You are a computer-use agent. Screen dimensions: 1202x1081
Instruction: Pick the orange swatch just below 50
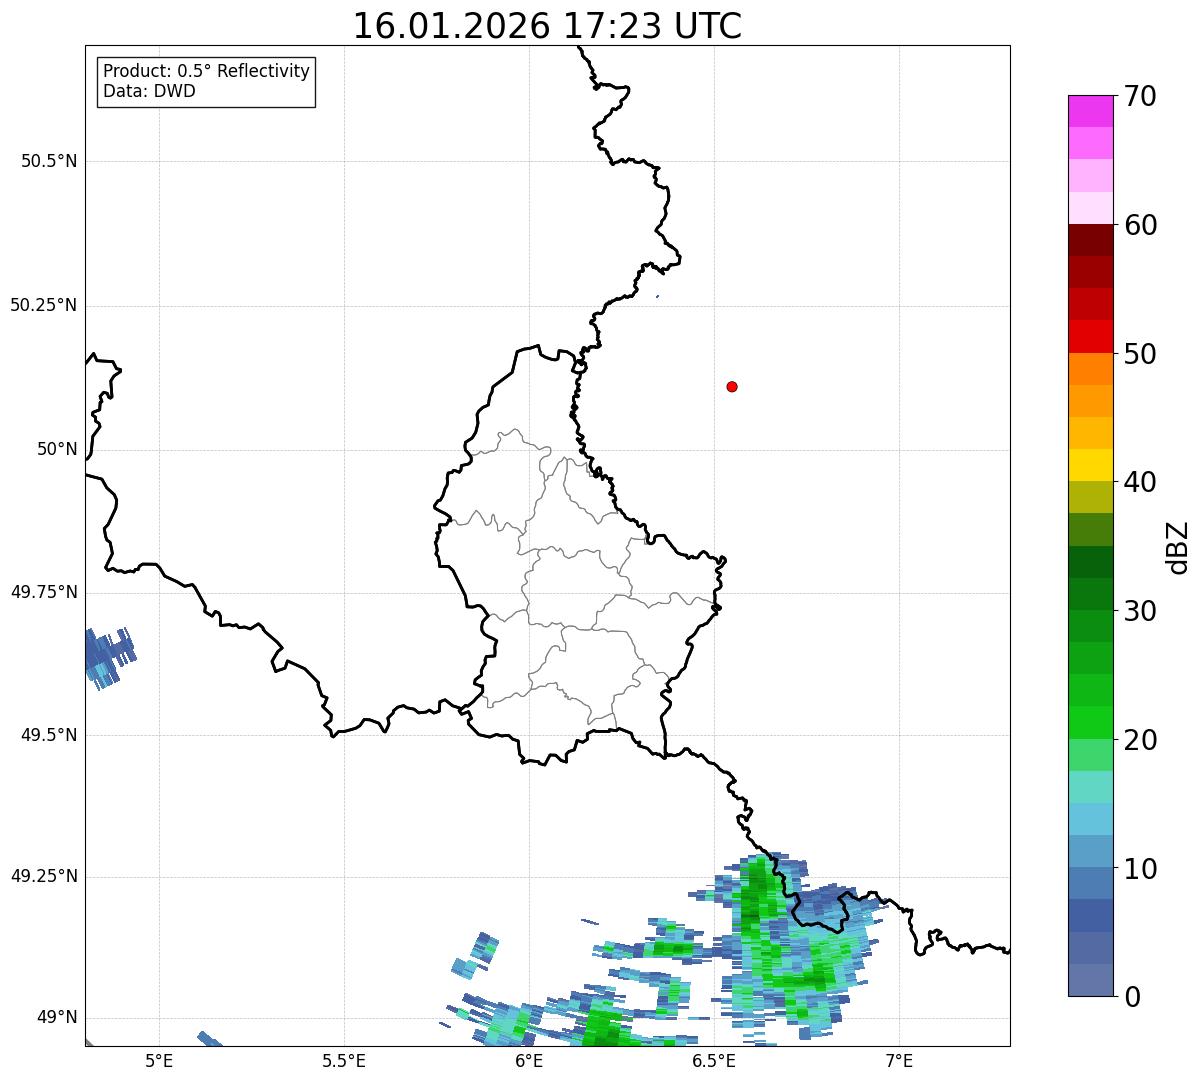(x=1090, y=369)
